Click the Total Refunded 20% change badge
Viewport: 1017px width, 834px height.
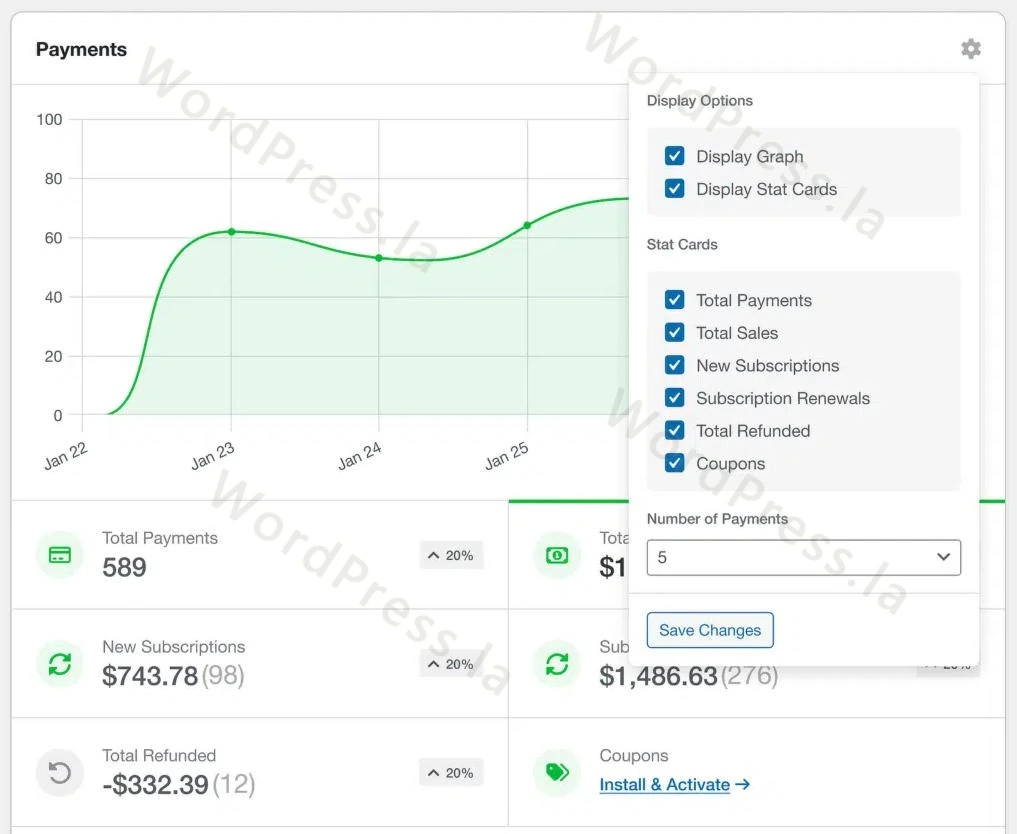451,773
